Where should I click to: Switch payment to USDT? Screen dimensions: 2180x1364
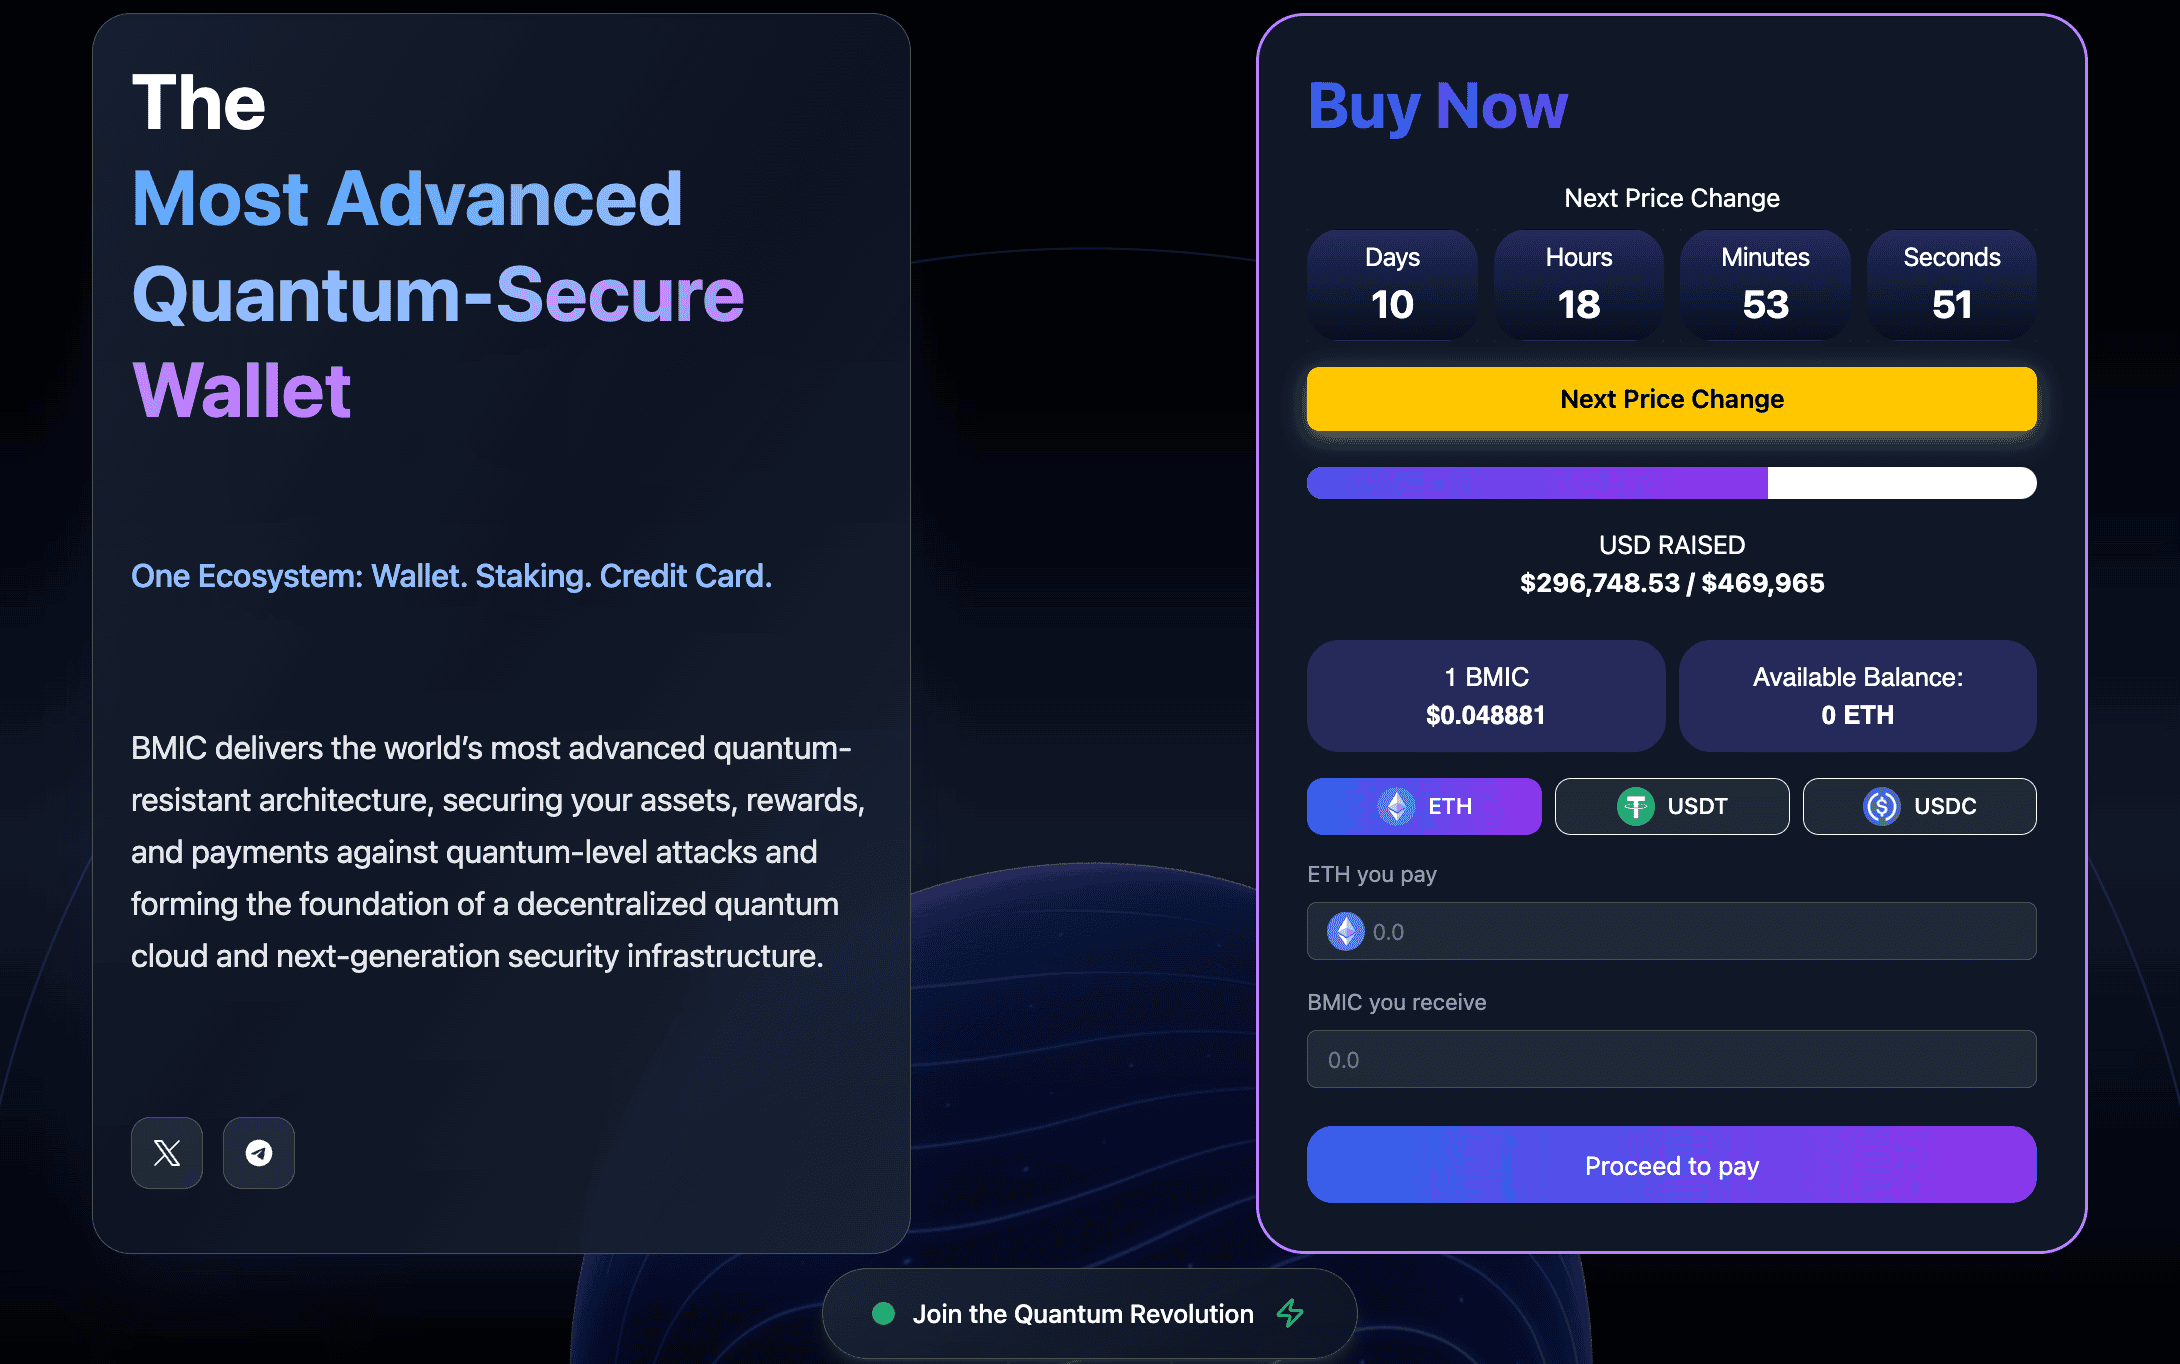coord(1672,806)
